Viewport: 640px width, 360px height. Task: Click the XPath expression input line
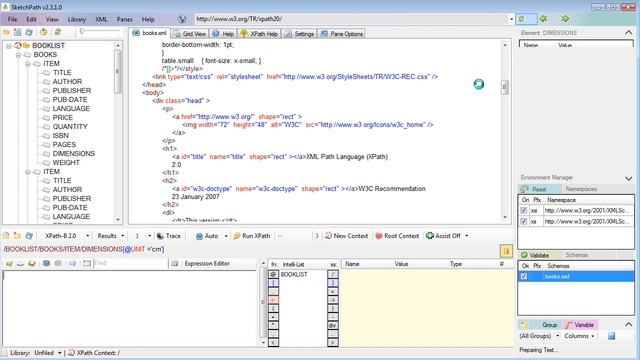click(251, 249)
